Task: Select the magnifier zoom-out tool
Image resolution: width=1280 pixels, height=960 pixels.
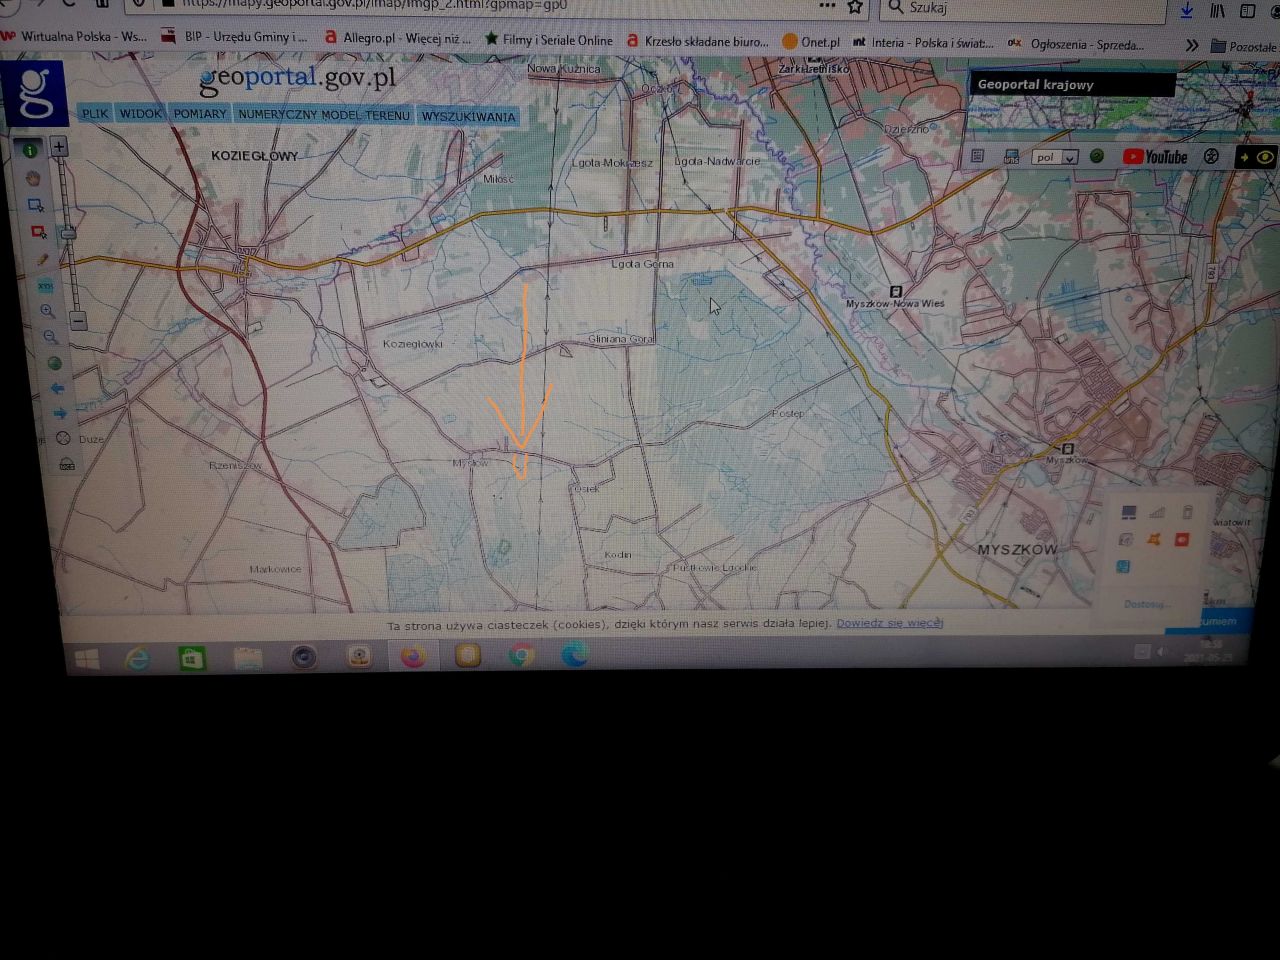Action: coord(51,337)
